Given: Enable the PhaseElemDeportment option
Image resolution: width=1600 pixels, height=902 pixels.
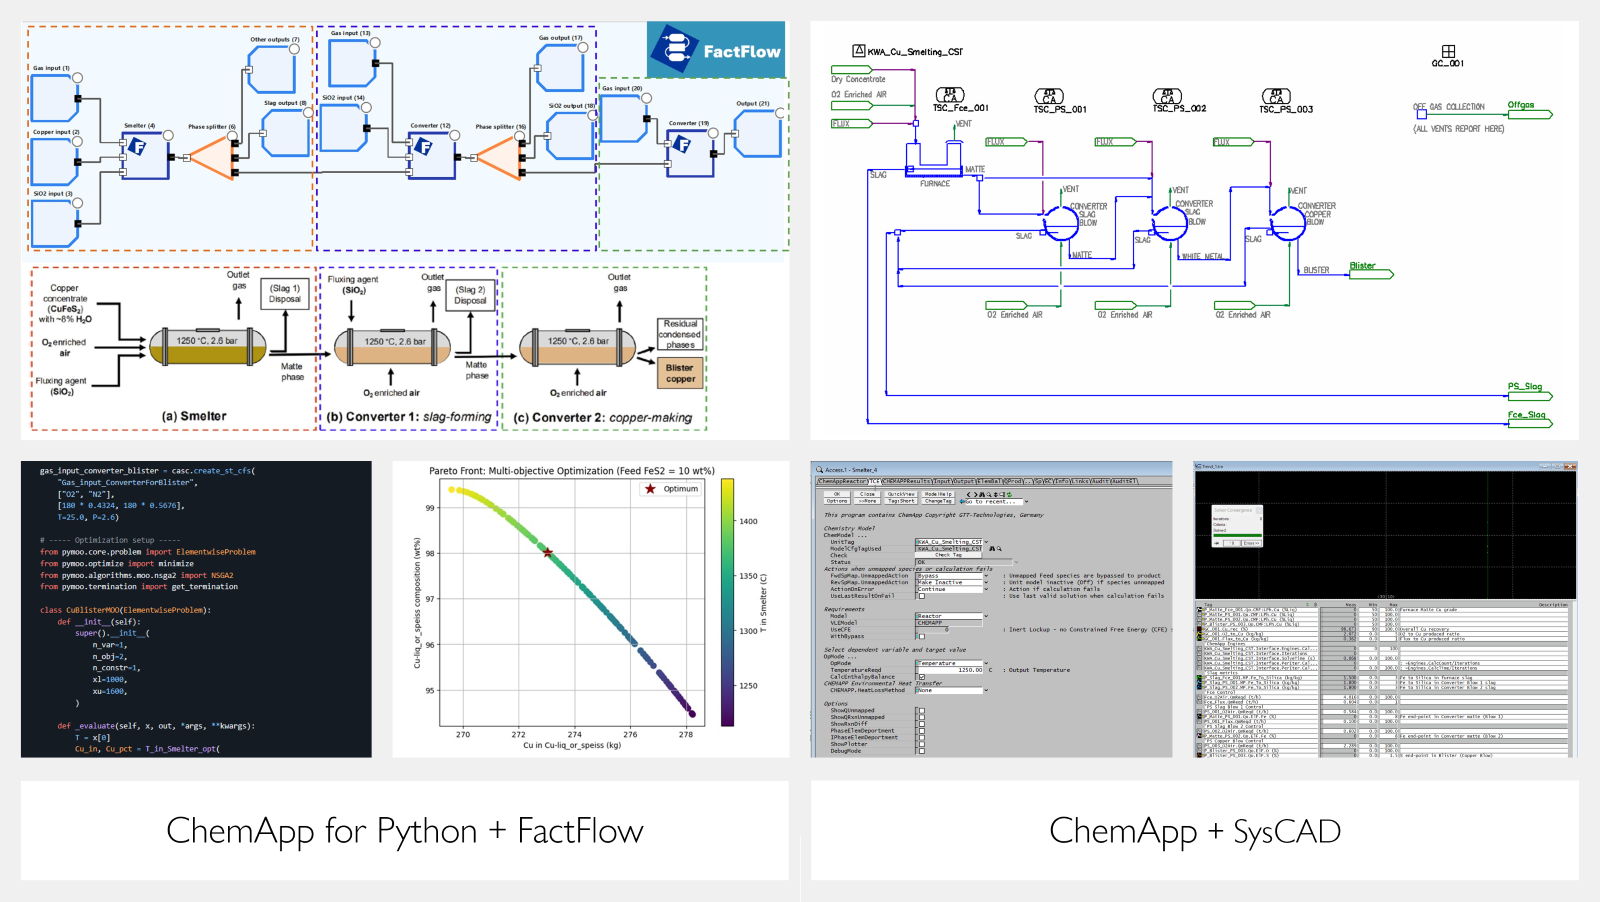Looking at the screenshot, I should coord(922,731).
